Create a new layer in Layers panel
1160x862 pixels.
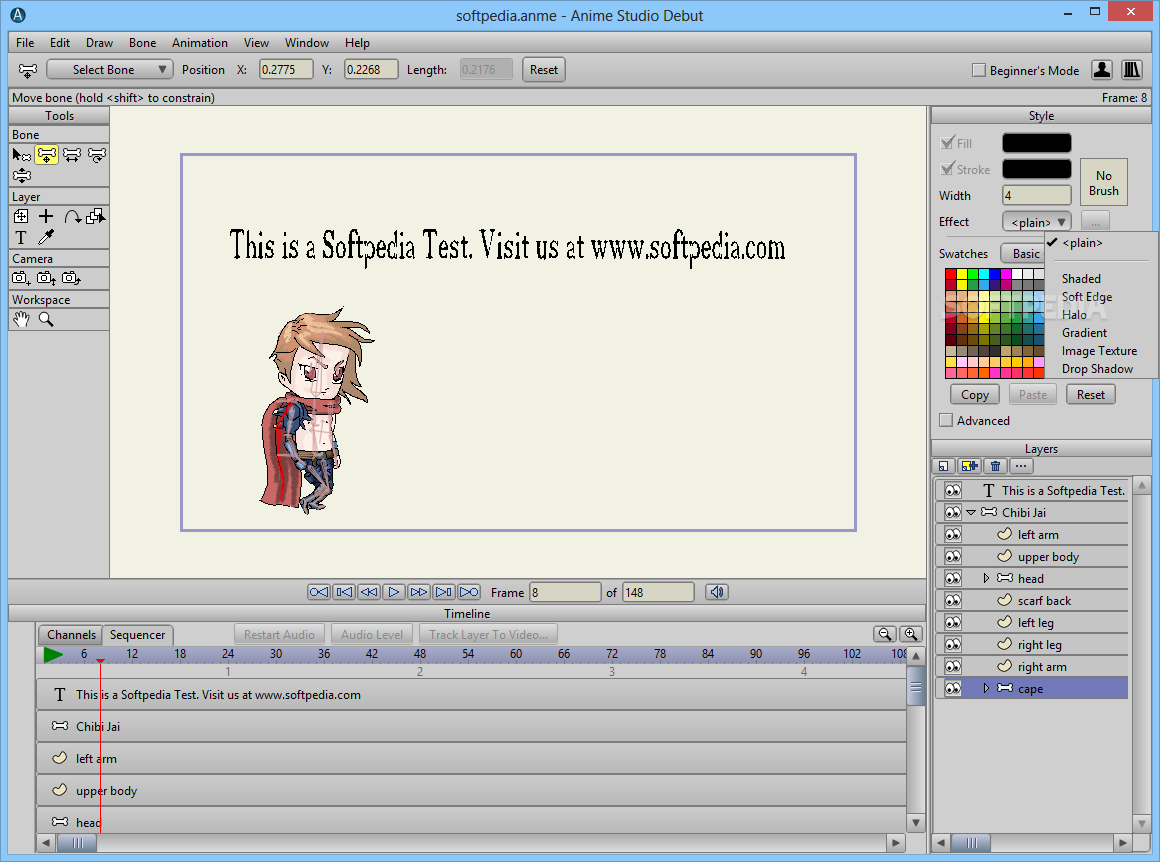point(943,466)
